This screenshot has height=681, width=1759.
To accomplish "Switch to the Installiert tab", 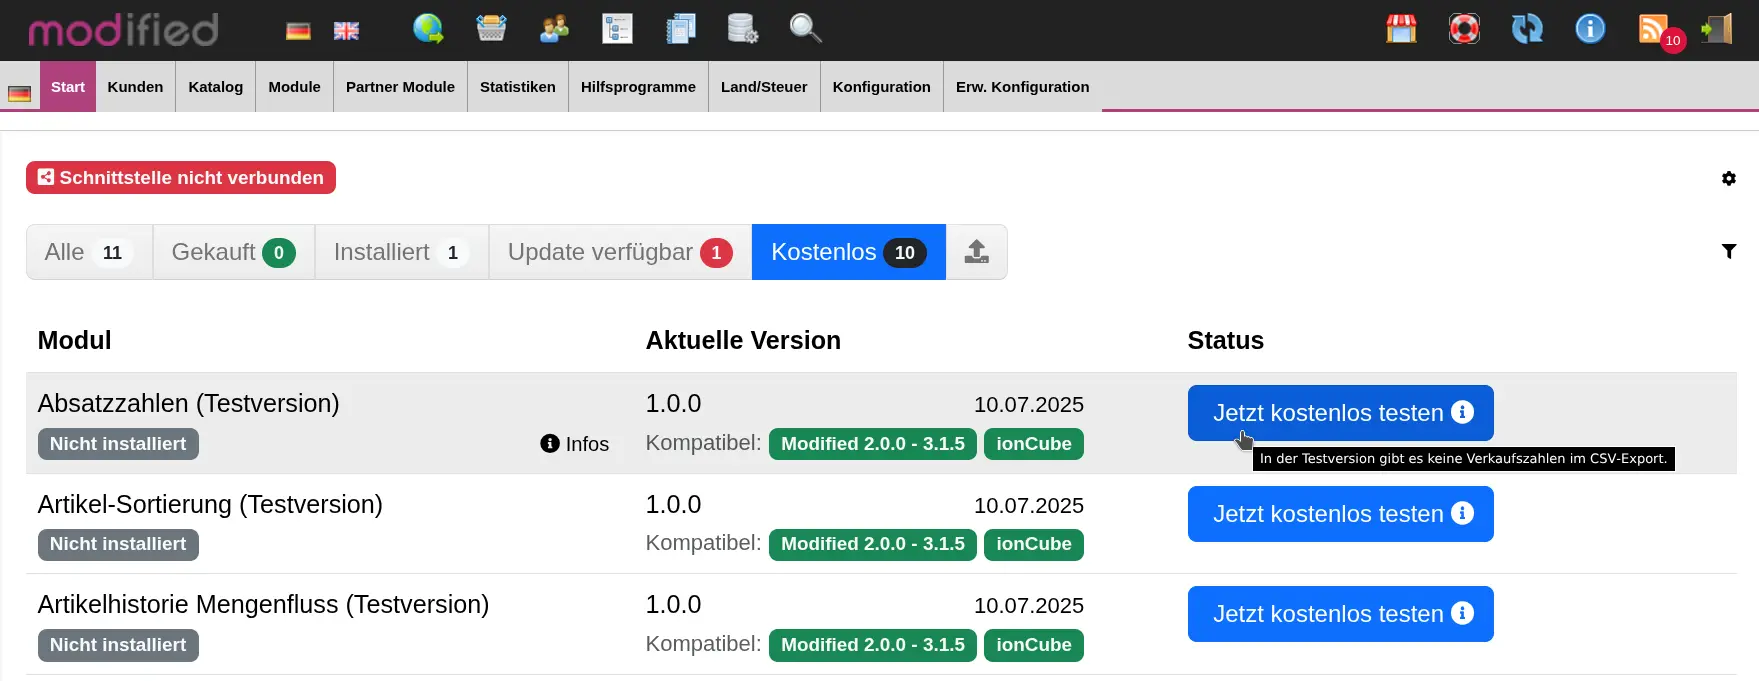I will click(401, 252).
